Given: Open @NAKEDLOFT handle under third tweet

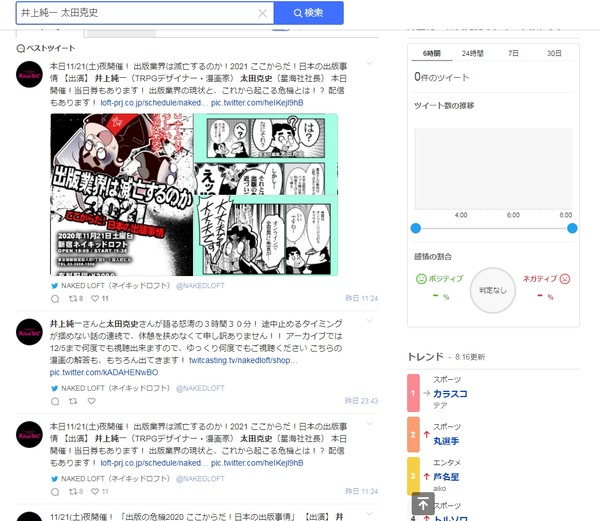Looking at the screenshot, I should 200,479.
